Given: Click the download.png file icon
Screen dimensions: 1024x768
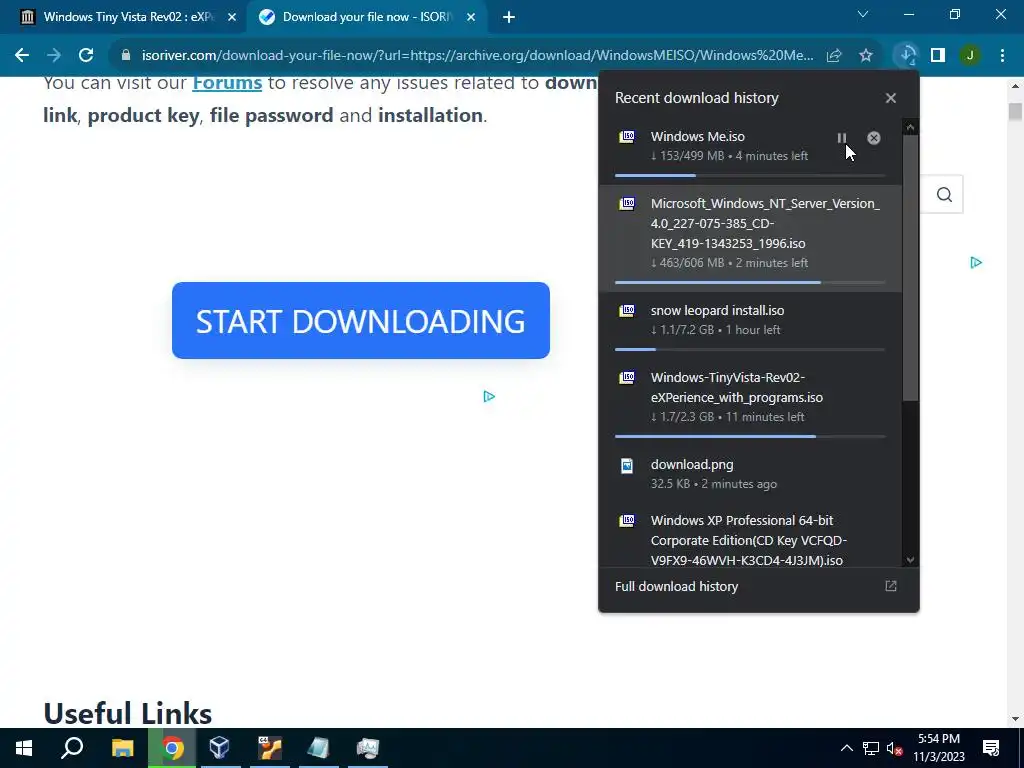Looking at the screenshot, I should point(627,465).
